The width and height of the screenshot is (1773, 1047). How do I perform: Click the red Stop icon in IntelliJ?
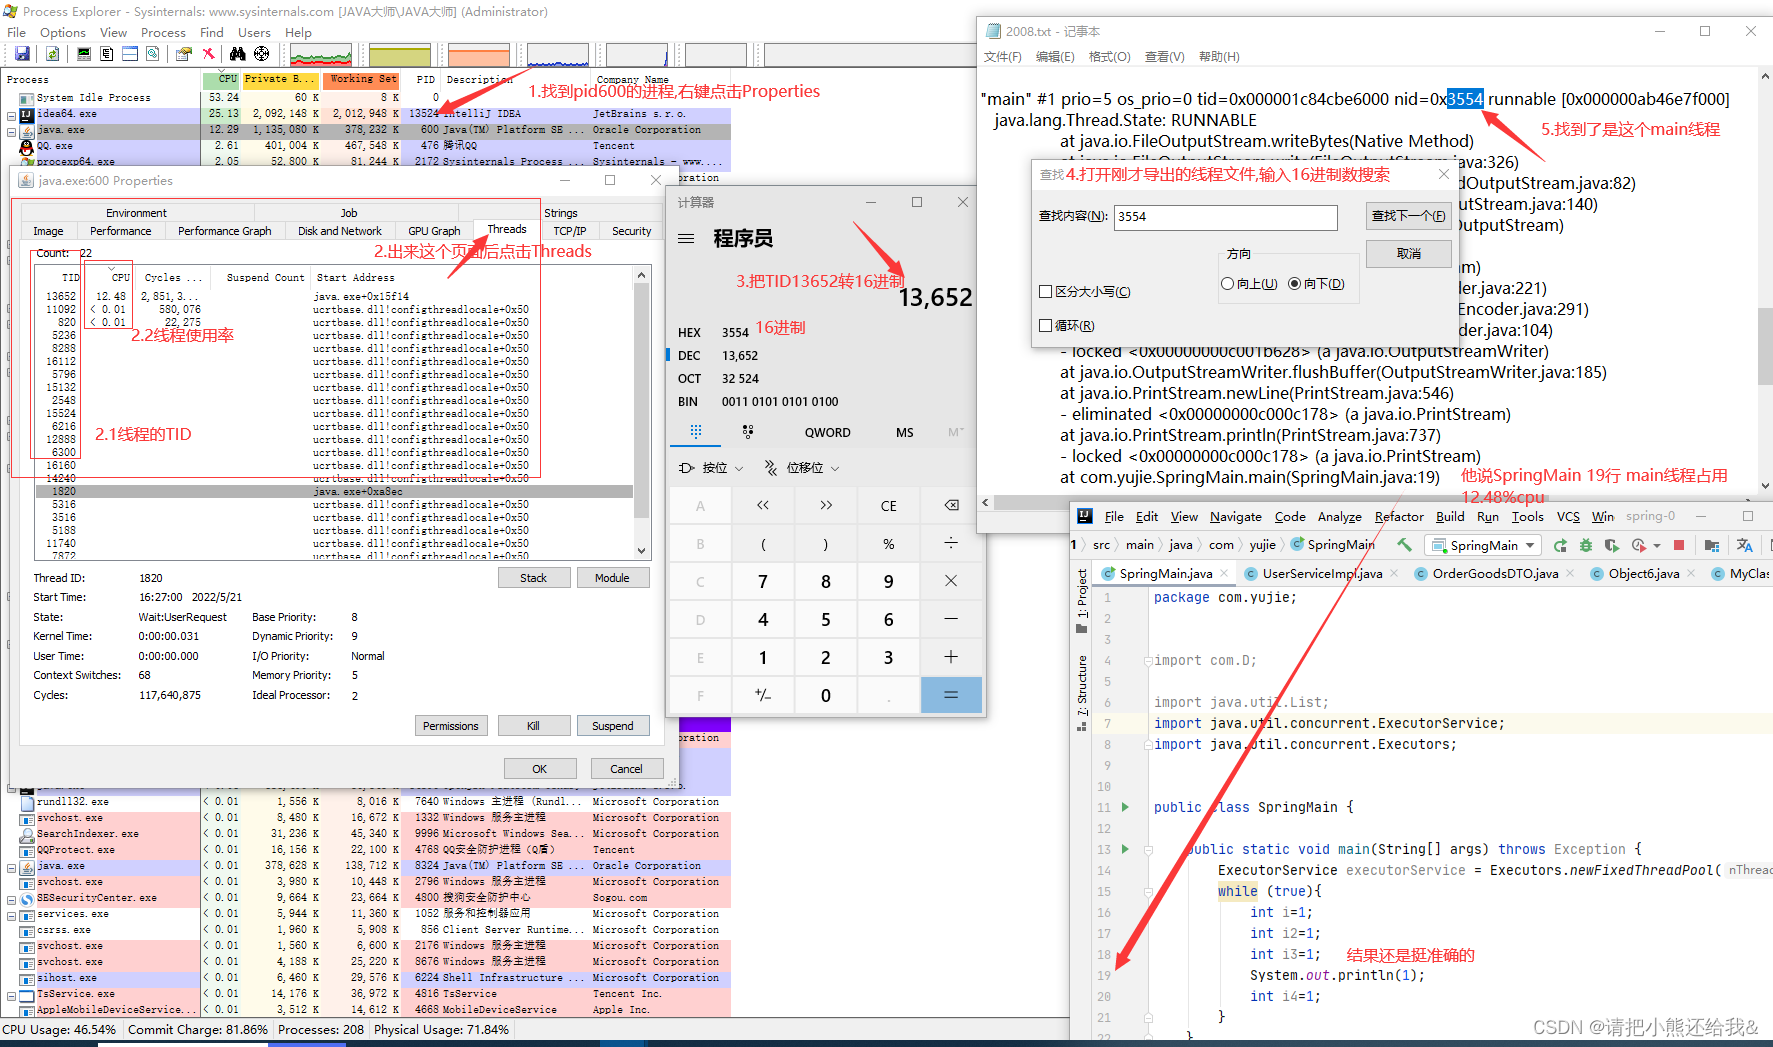tap(1679, 545)
